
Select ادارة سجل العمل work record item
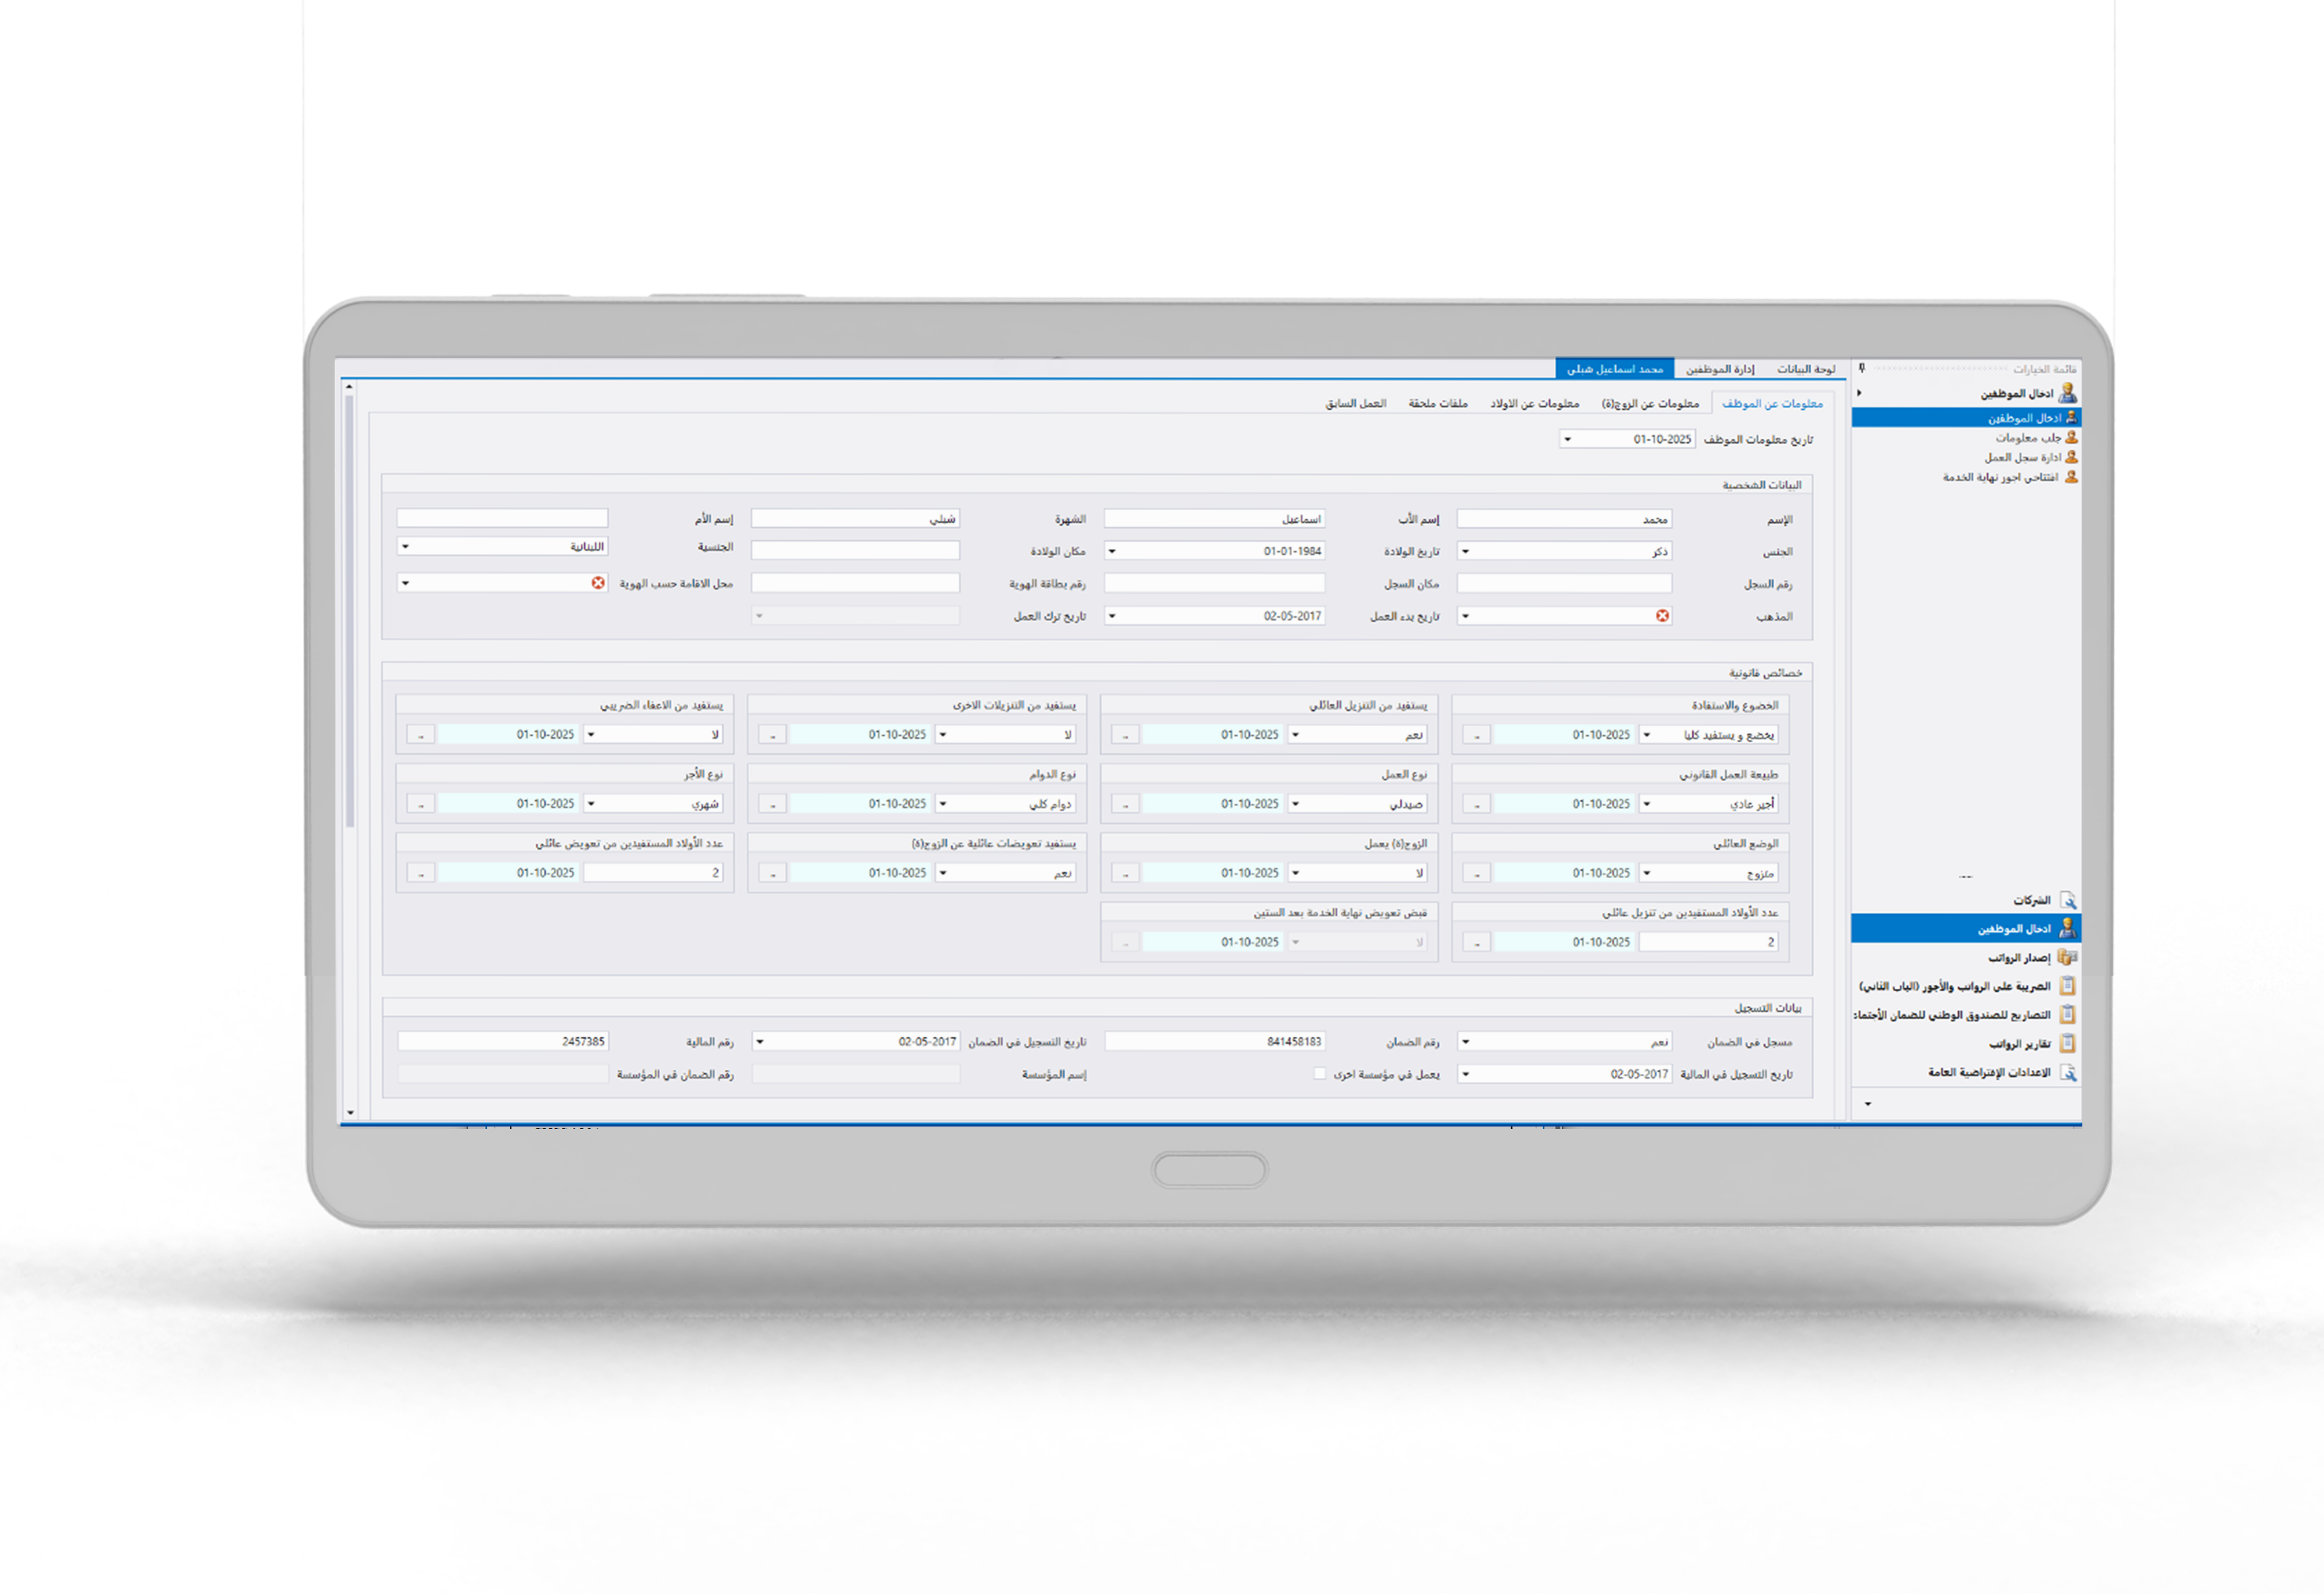2023,457
